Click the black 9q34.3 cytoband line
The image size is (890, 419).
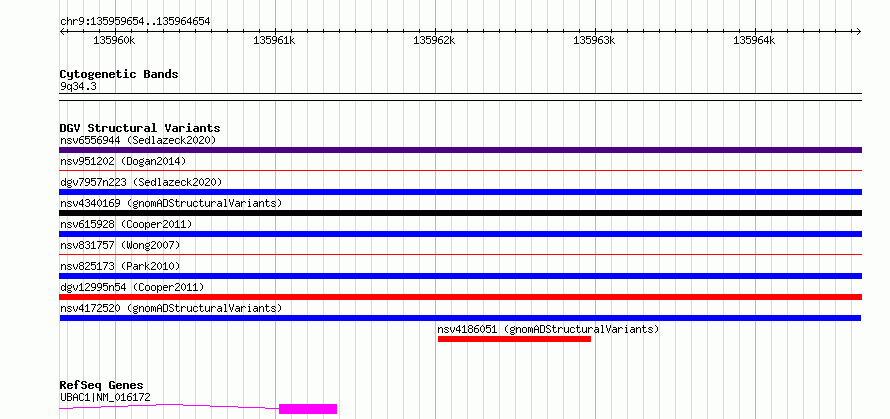(x=460, y=97)
